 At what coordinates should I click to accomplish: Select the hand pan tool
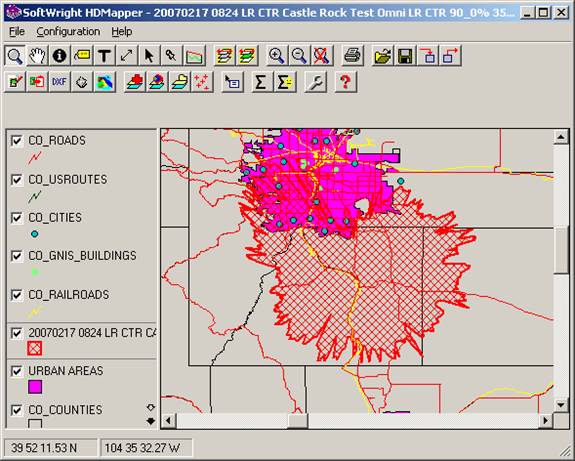tap(37, 56)
